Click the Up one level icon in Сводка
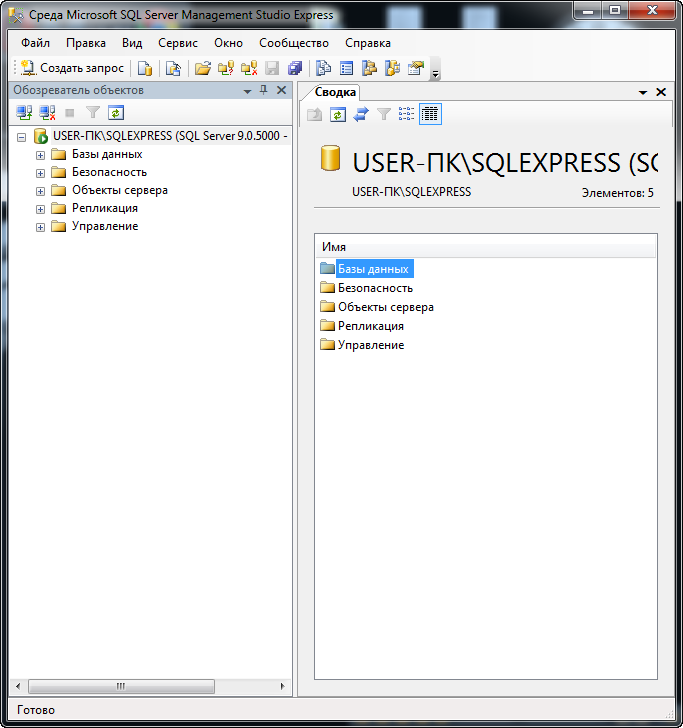The image size is (683, 728). (x=314, y=114)
